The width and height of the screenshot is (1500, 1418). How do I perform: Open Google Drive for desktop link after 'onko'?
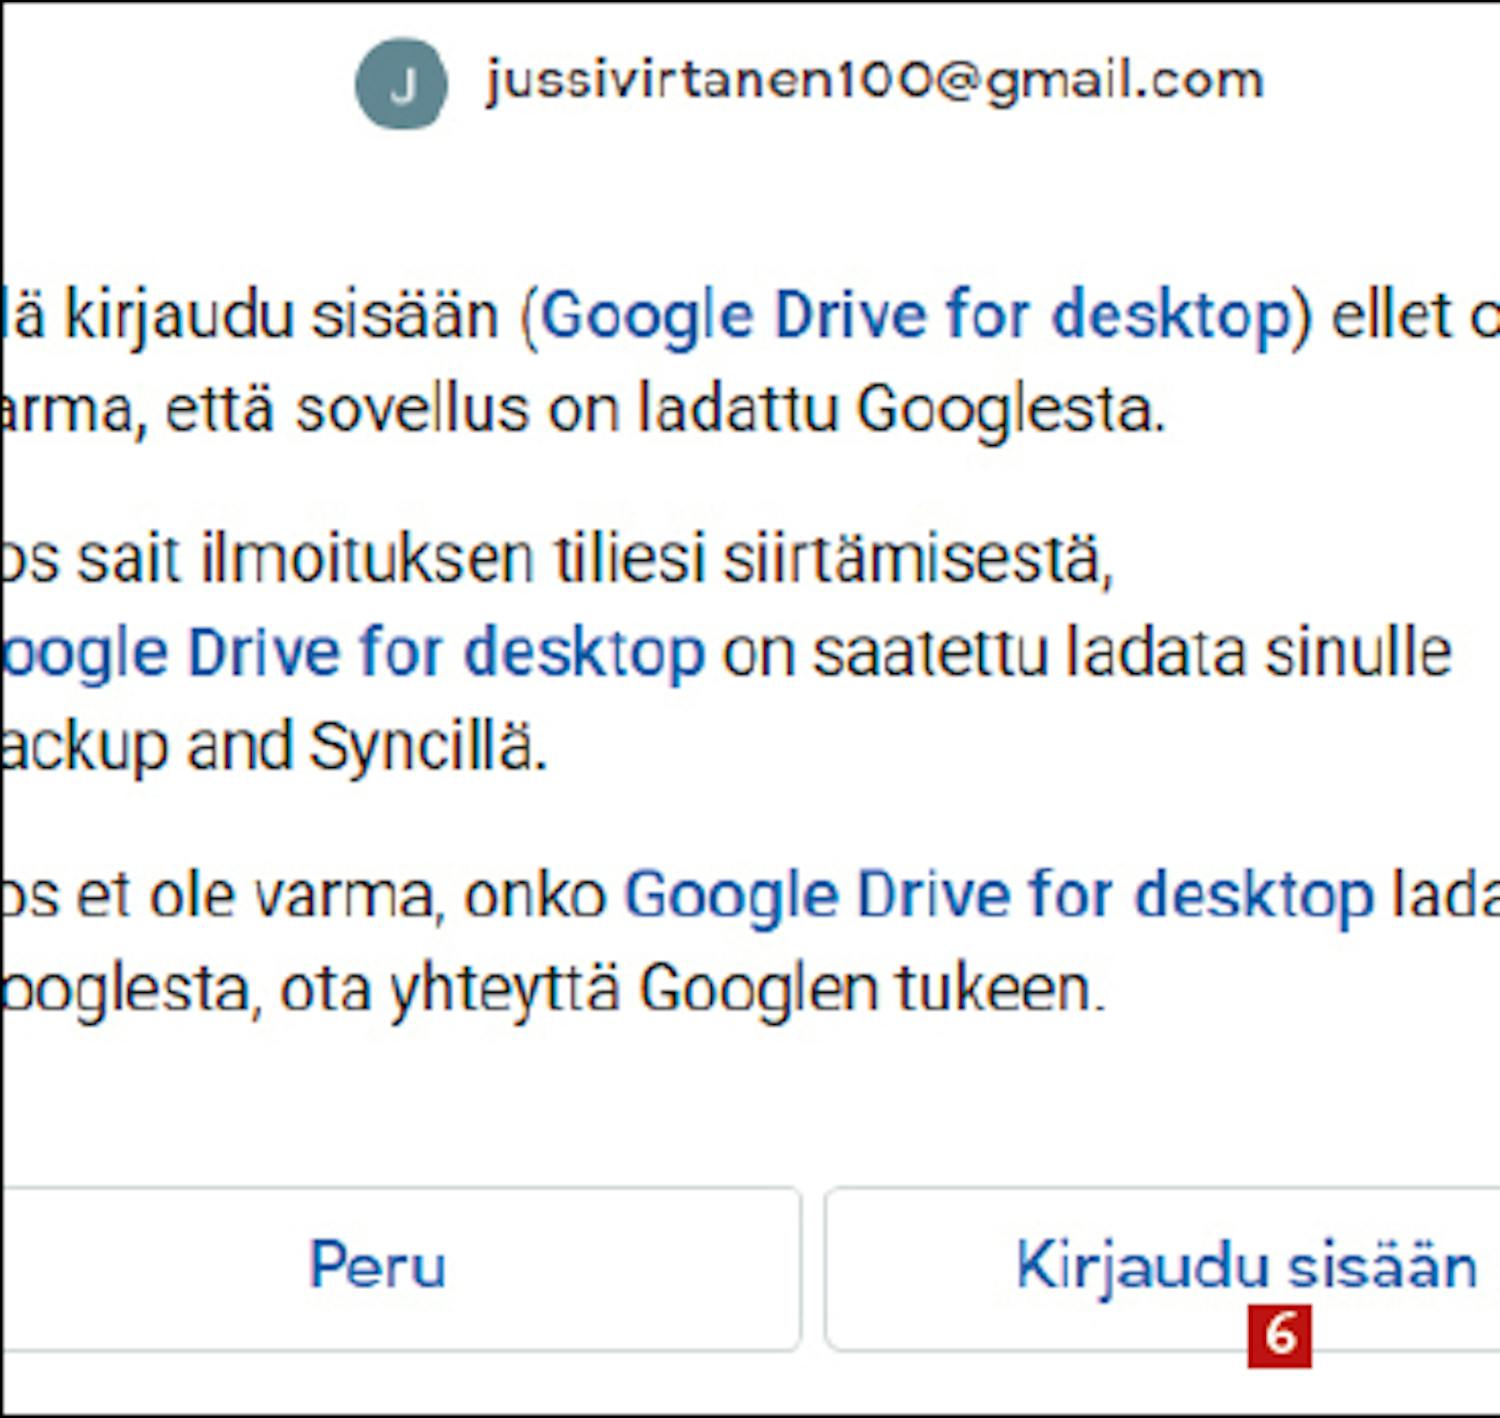pos(999,894)
